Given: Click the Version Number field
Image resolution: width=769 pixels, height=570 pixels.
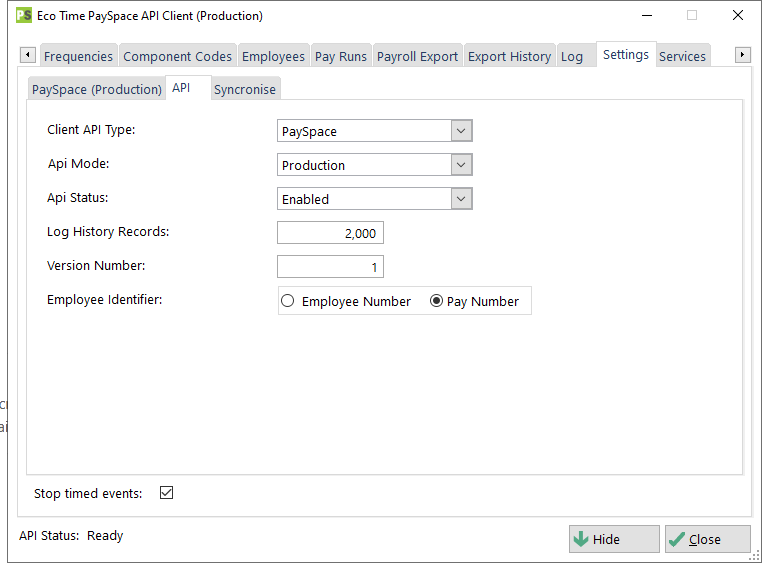Looking at the screenshot, I should pos(330,266).
